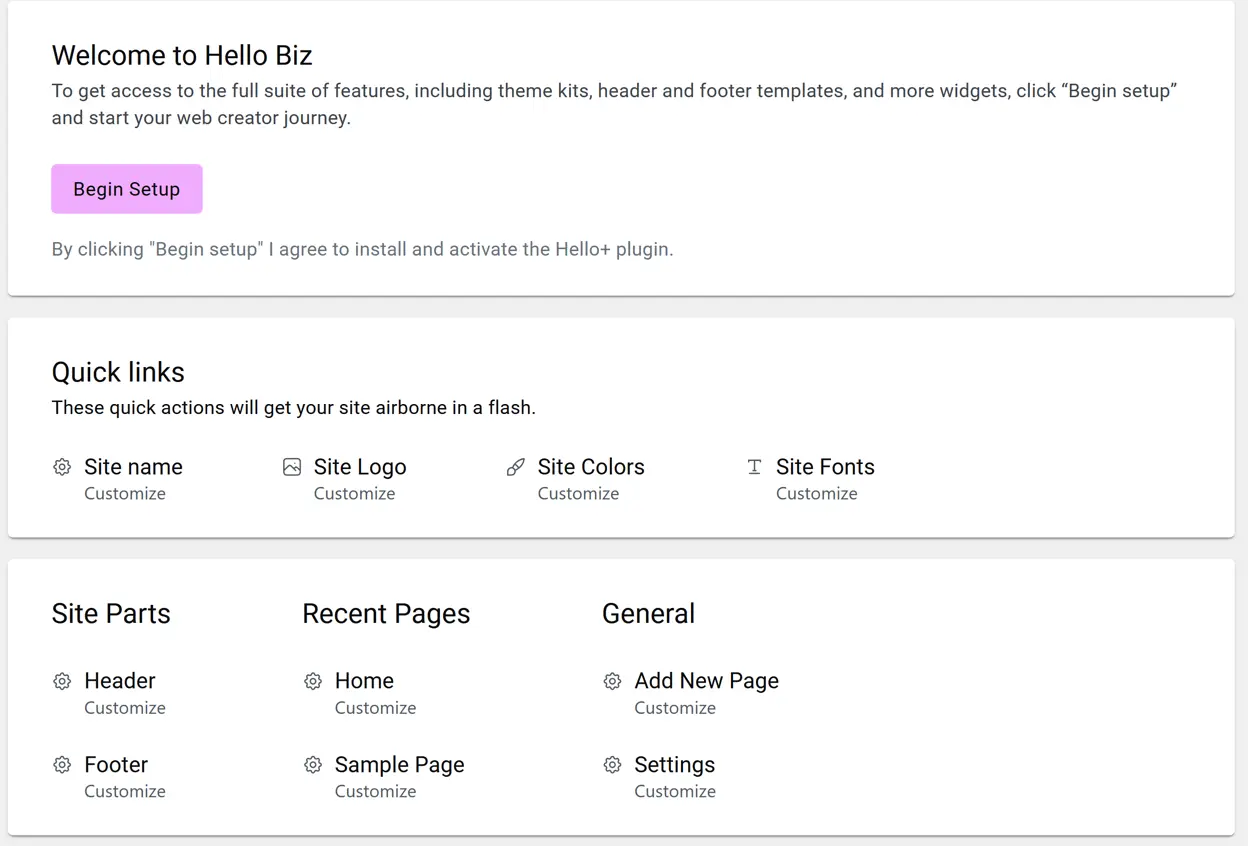Click the gear icon next to Add New Page
The image size is (1248, 846).
pyautogui.click(x=612, y=681)
